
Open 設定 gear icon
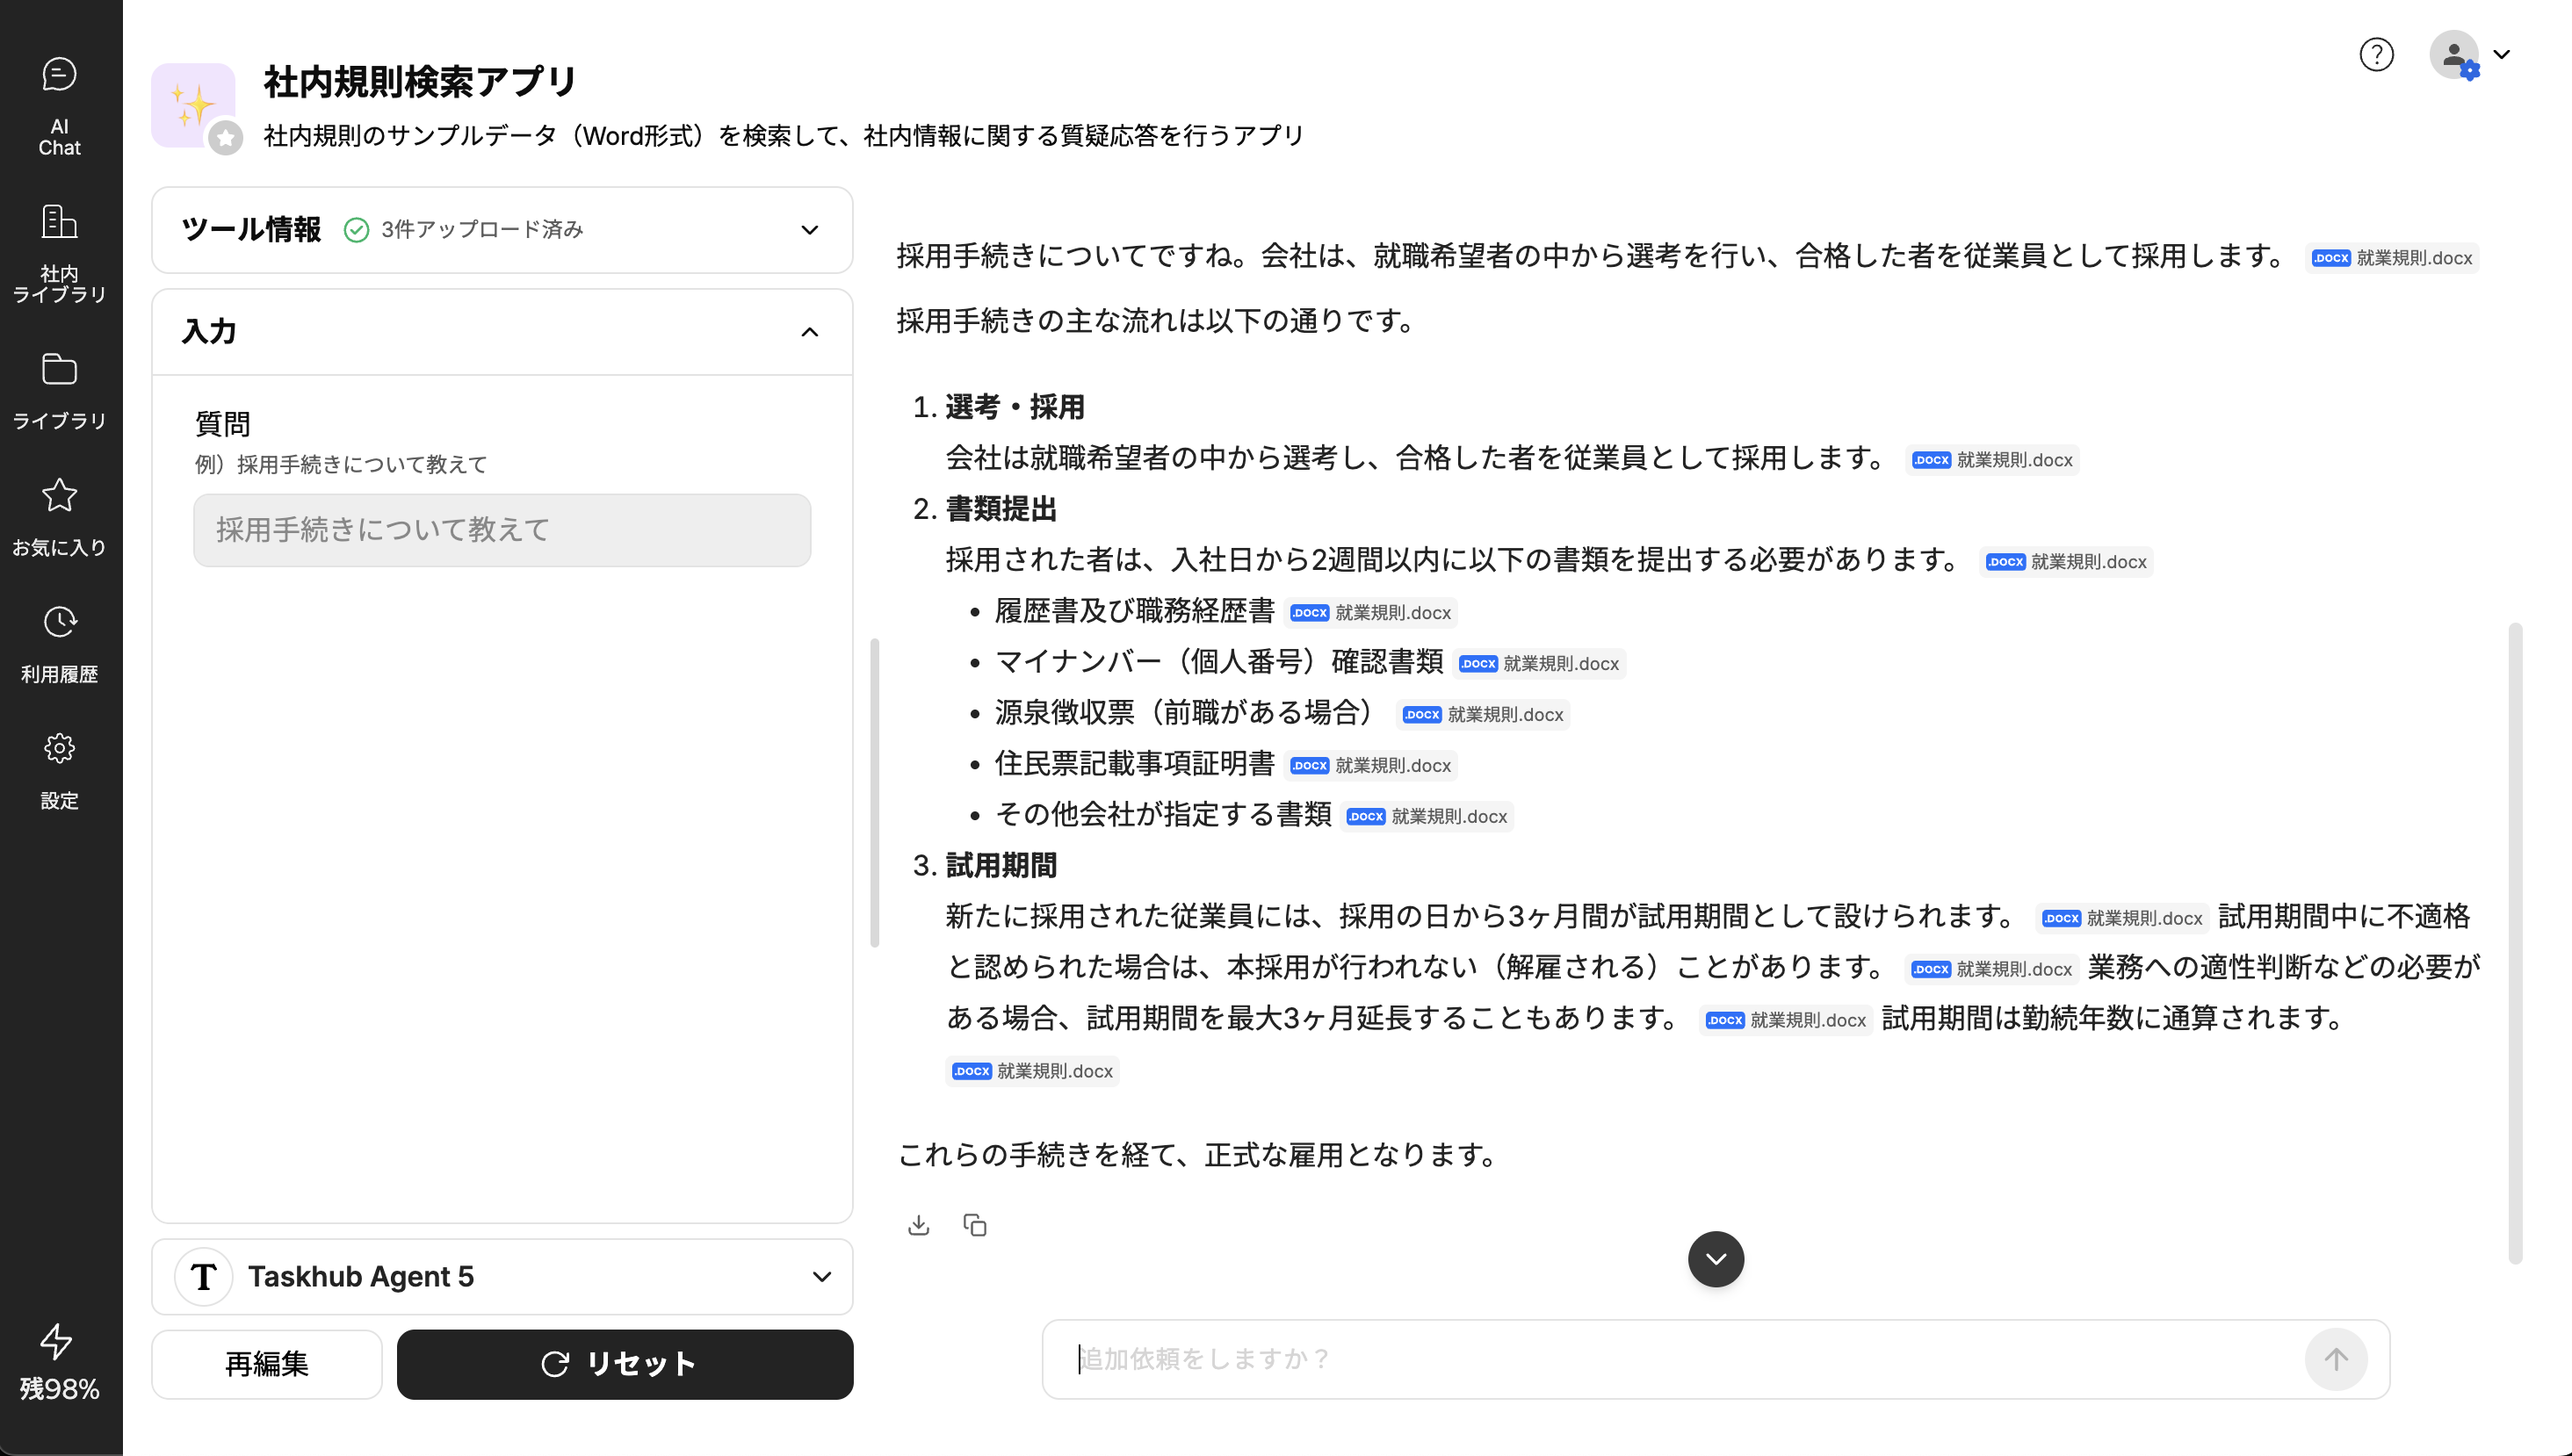click(x=59, y=748)
